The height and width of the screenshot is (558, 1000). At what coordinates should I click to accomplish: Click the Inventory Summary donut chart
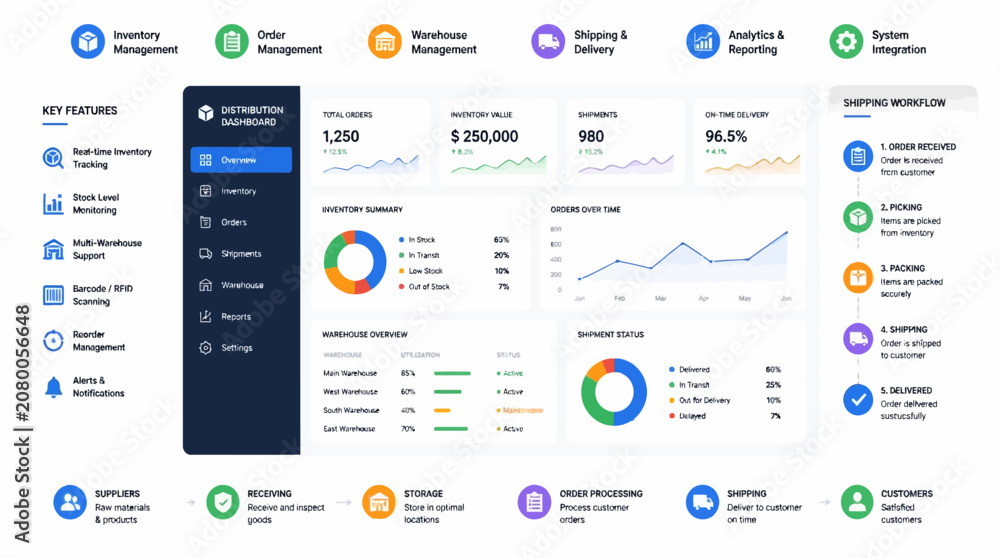pos(355,262)
